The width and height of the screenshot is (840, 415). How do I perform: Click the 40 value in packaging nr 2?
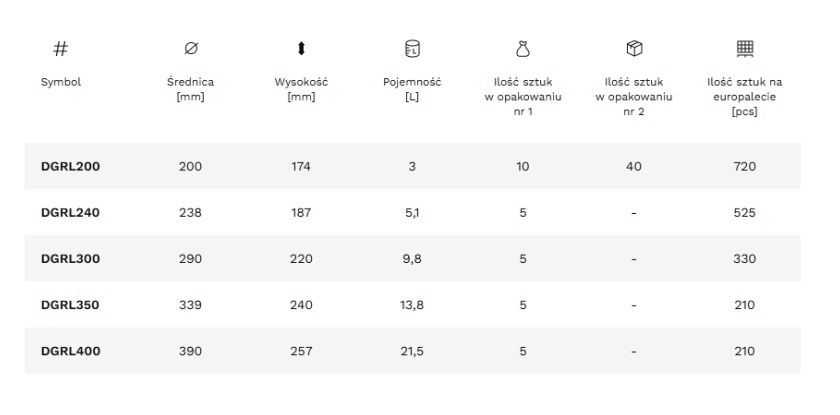click(634, 167)
